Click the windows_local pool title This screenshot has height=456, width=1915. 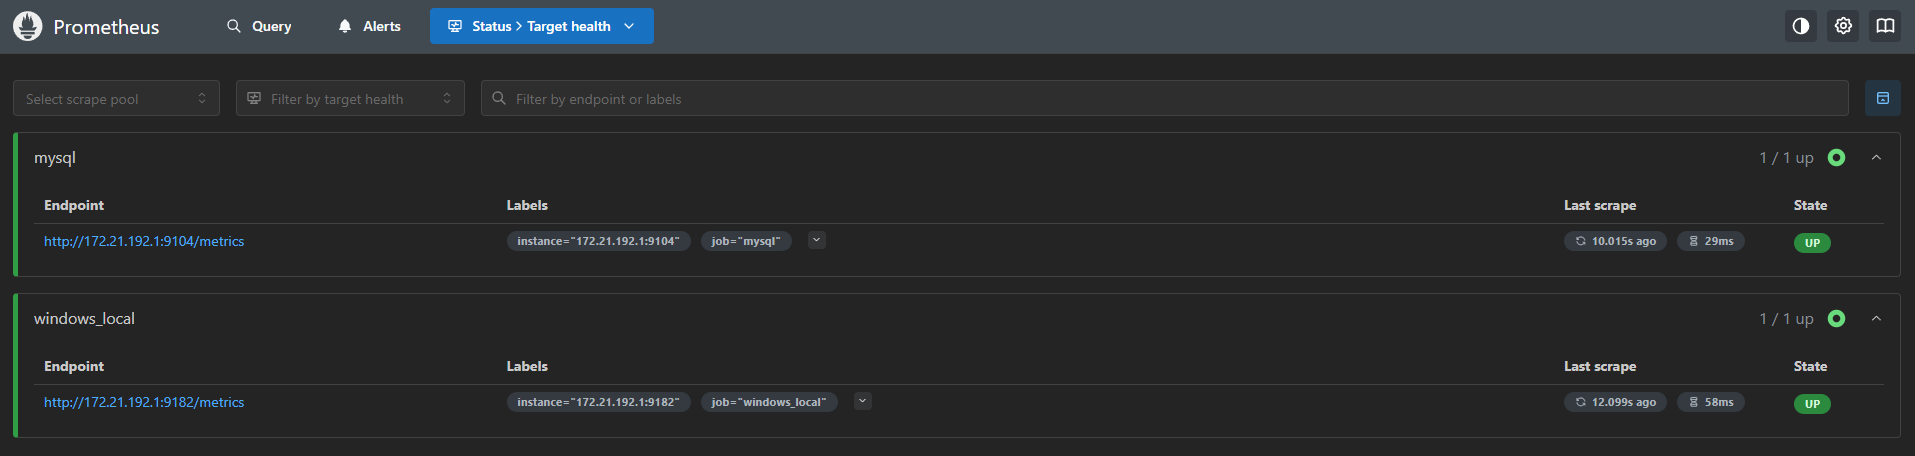pos(84,319)
